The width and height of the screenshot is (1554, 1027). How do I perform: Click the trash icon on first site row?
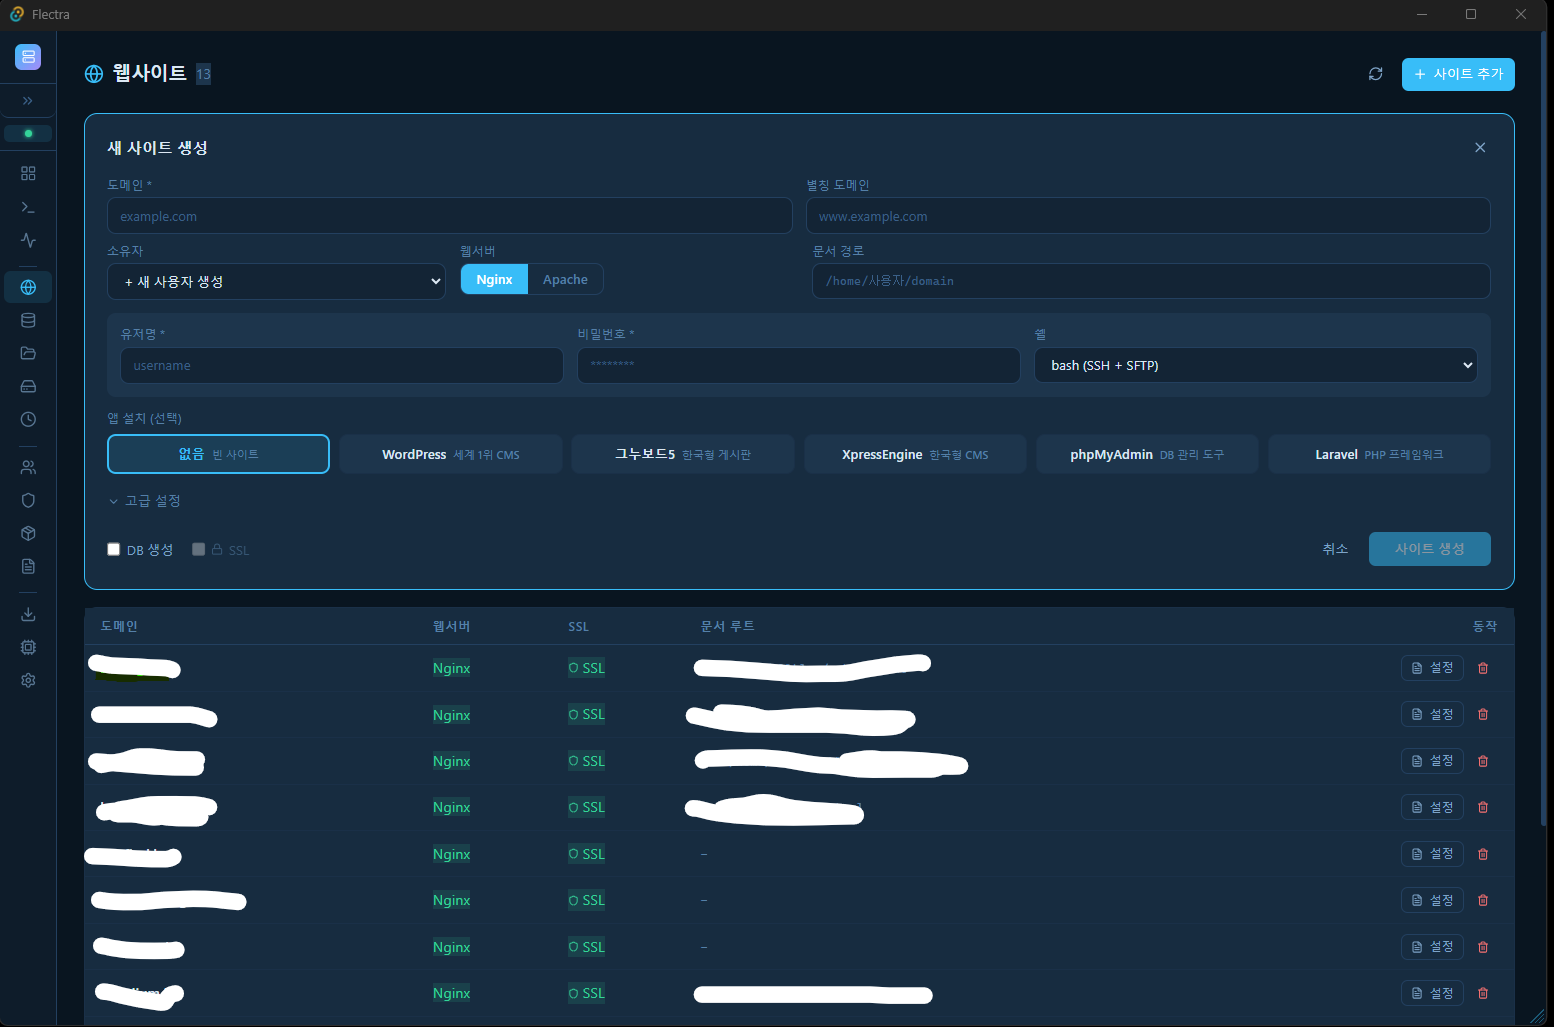[x=1483, y=668]
